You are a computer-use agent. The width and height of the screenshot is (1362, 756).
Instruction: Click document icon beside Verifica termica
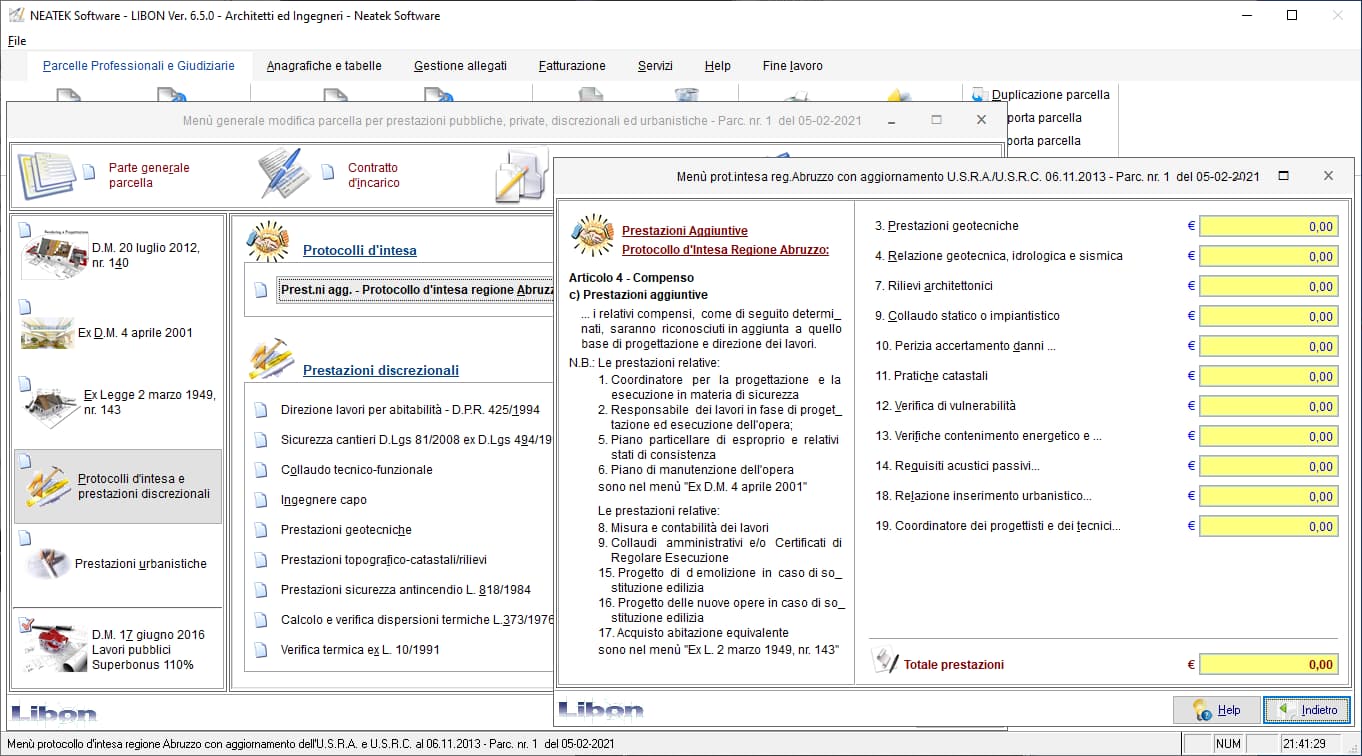261,650
